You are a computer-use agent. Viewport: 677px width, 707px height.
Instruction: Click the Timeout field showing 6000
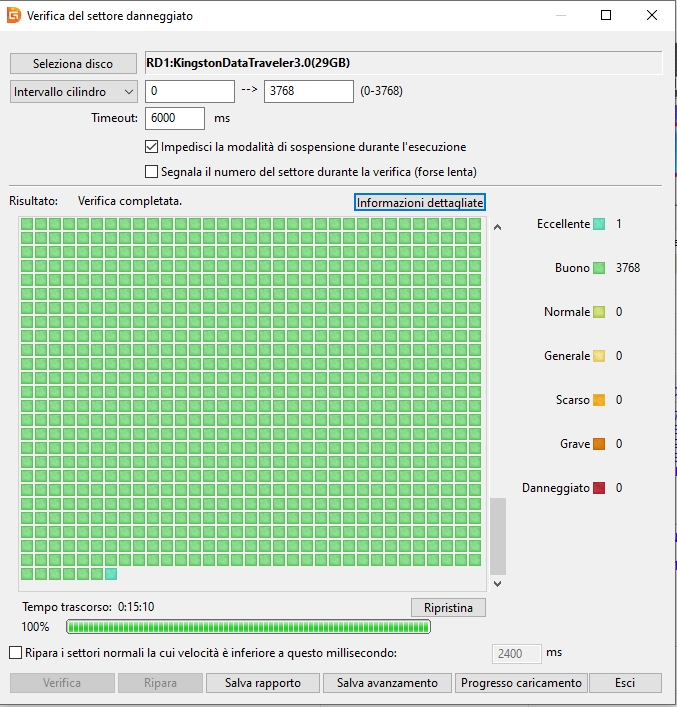coord(175,118)
